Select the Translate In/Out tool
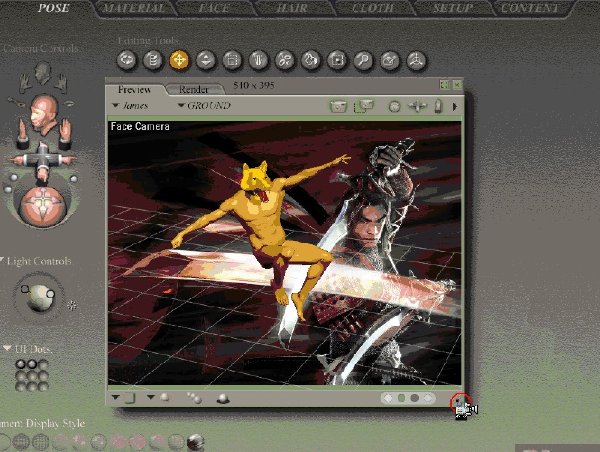This screenshot has height=452, width=600. tap(206, 60)
